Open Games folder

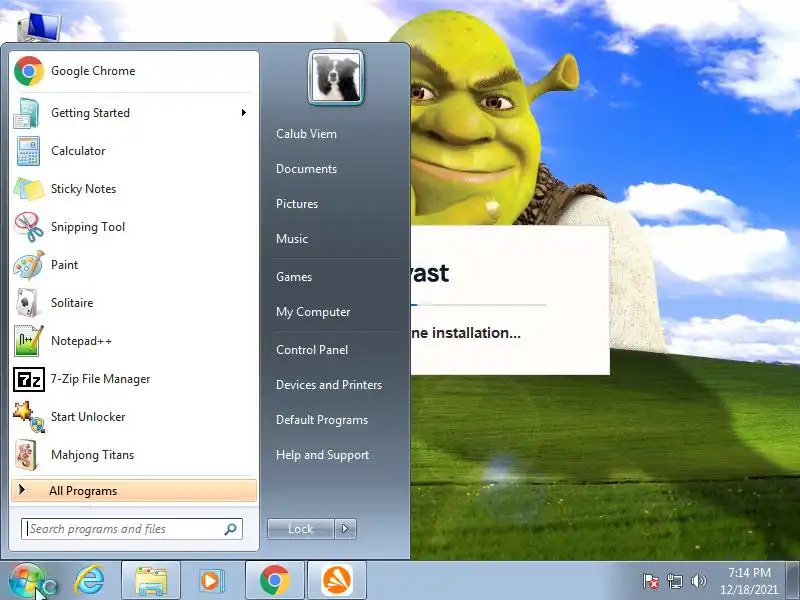click(x=294, y=277)
